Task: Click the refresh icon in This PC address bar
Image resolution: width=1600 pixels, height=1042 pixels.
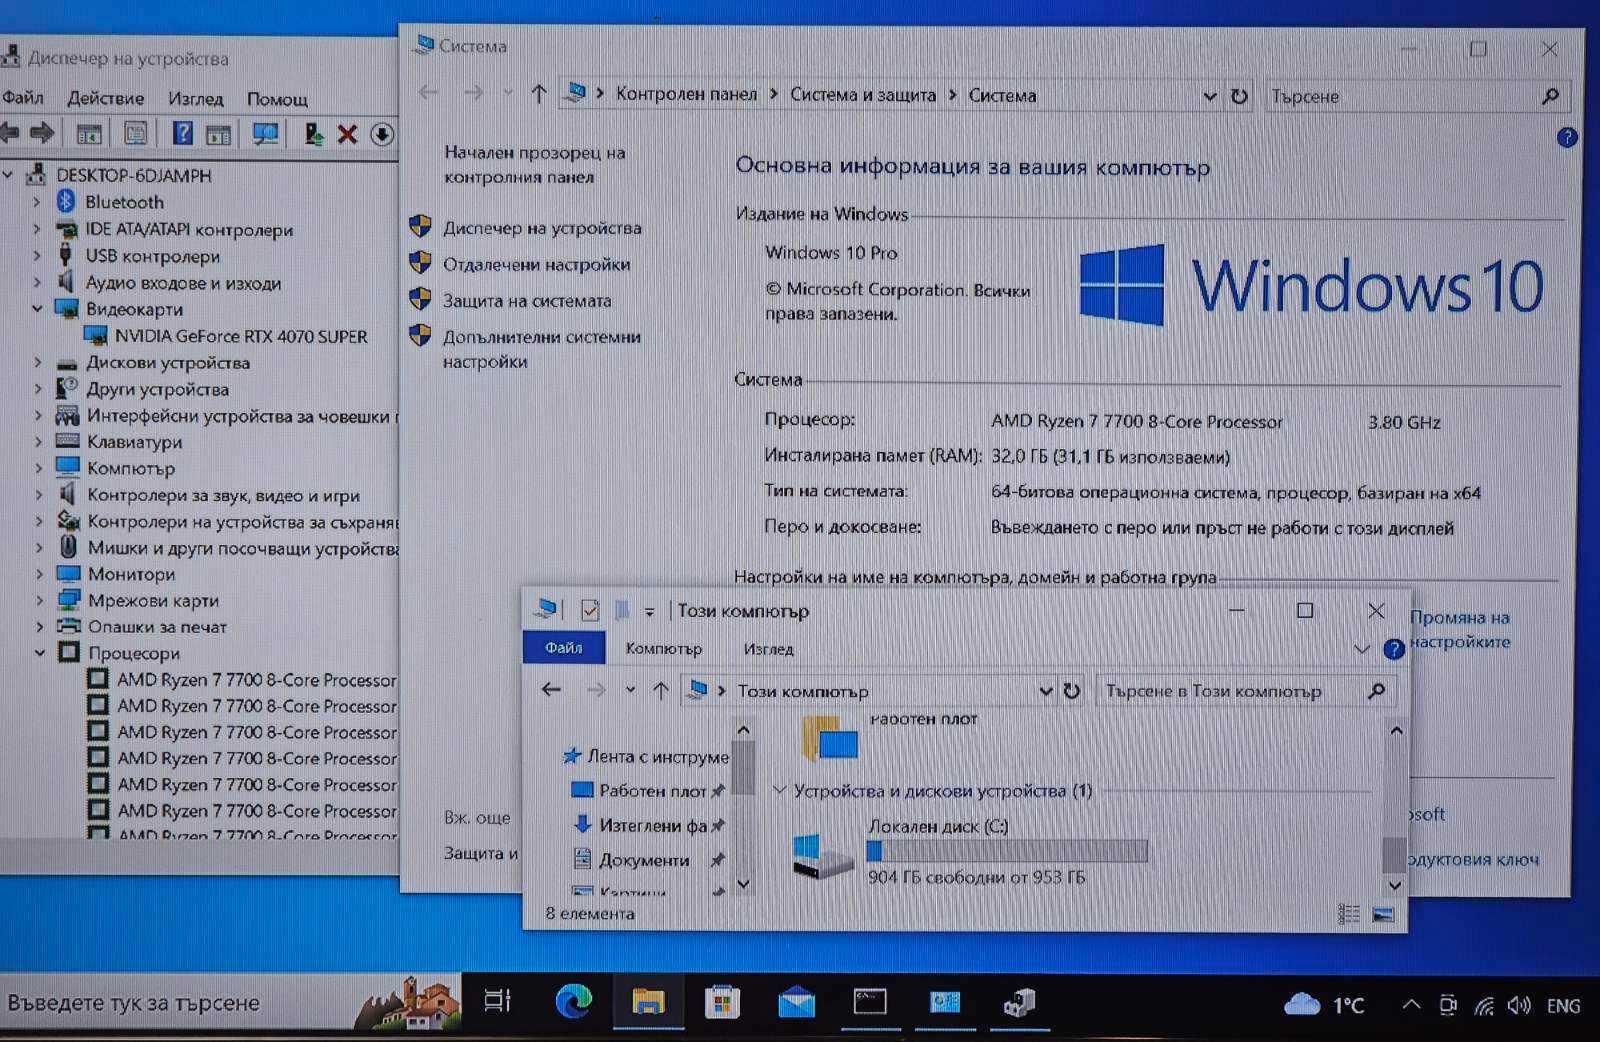Action: click(x=1072, y=691)
